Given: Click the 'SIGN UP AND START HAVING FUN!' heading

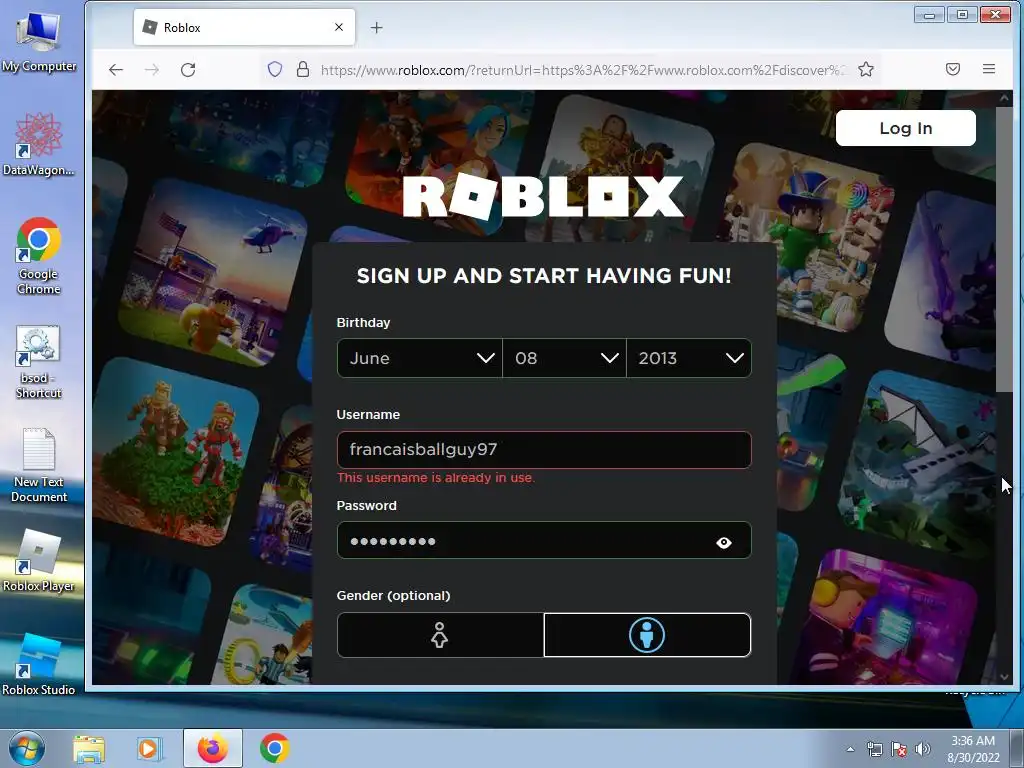Looking at the screenshot, I should click(544, 276).
